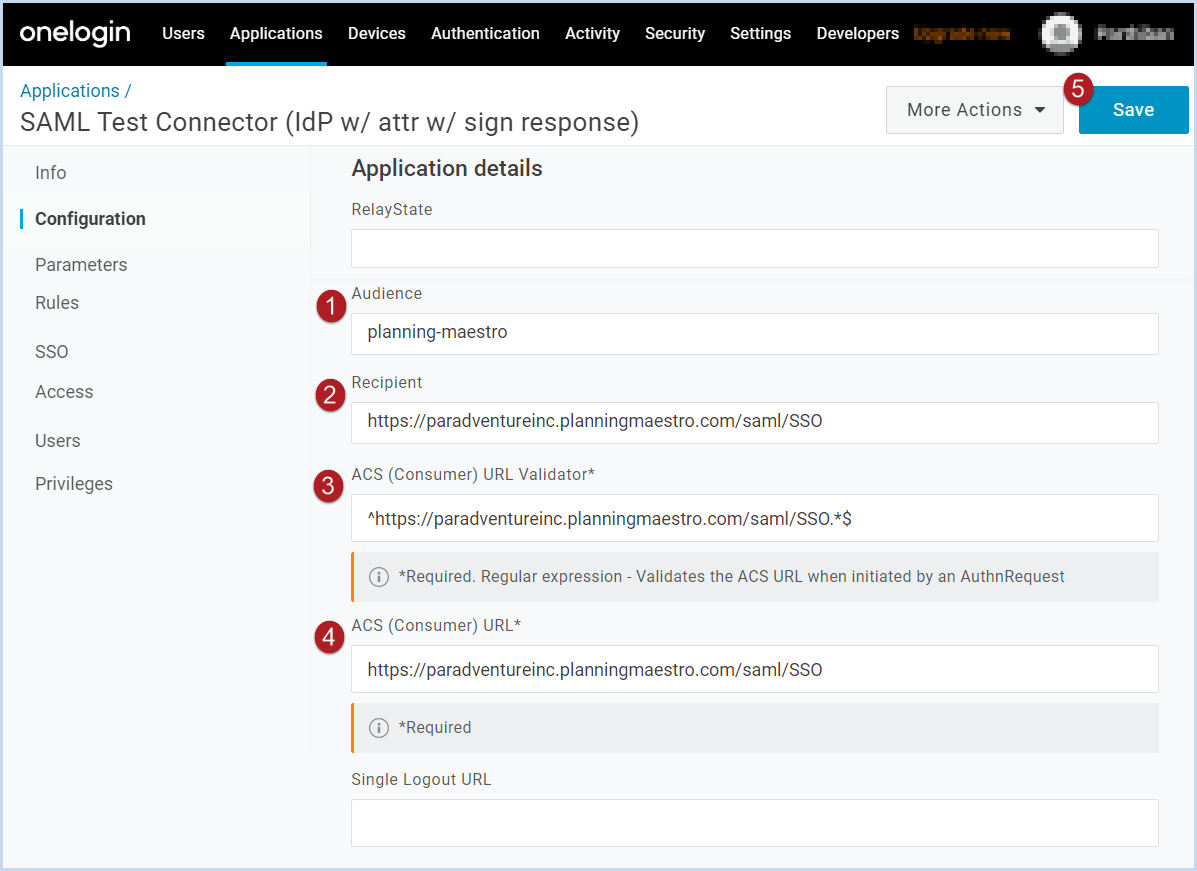
Task: Click the info icon beside Regular expression note
Action: [x=379, y=576]
